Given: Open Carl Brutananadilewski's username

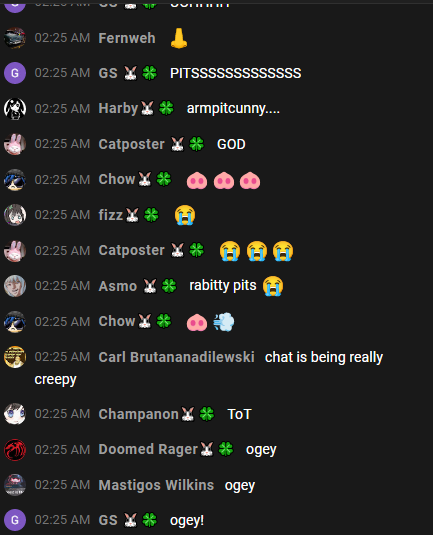Looking at the screenshot, I should [x=176, y=357].
